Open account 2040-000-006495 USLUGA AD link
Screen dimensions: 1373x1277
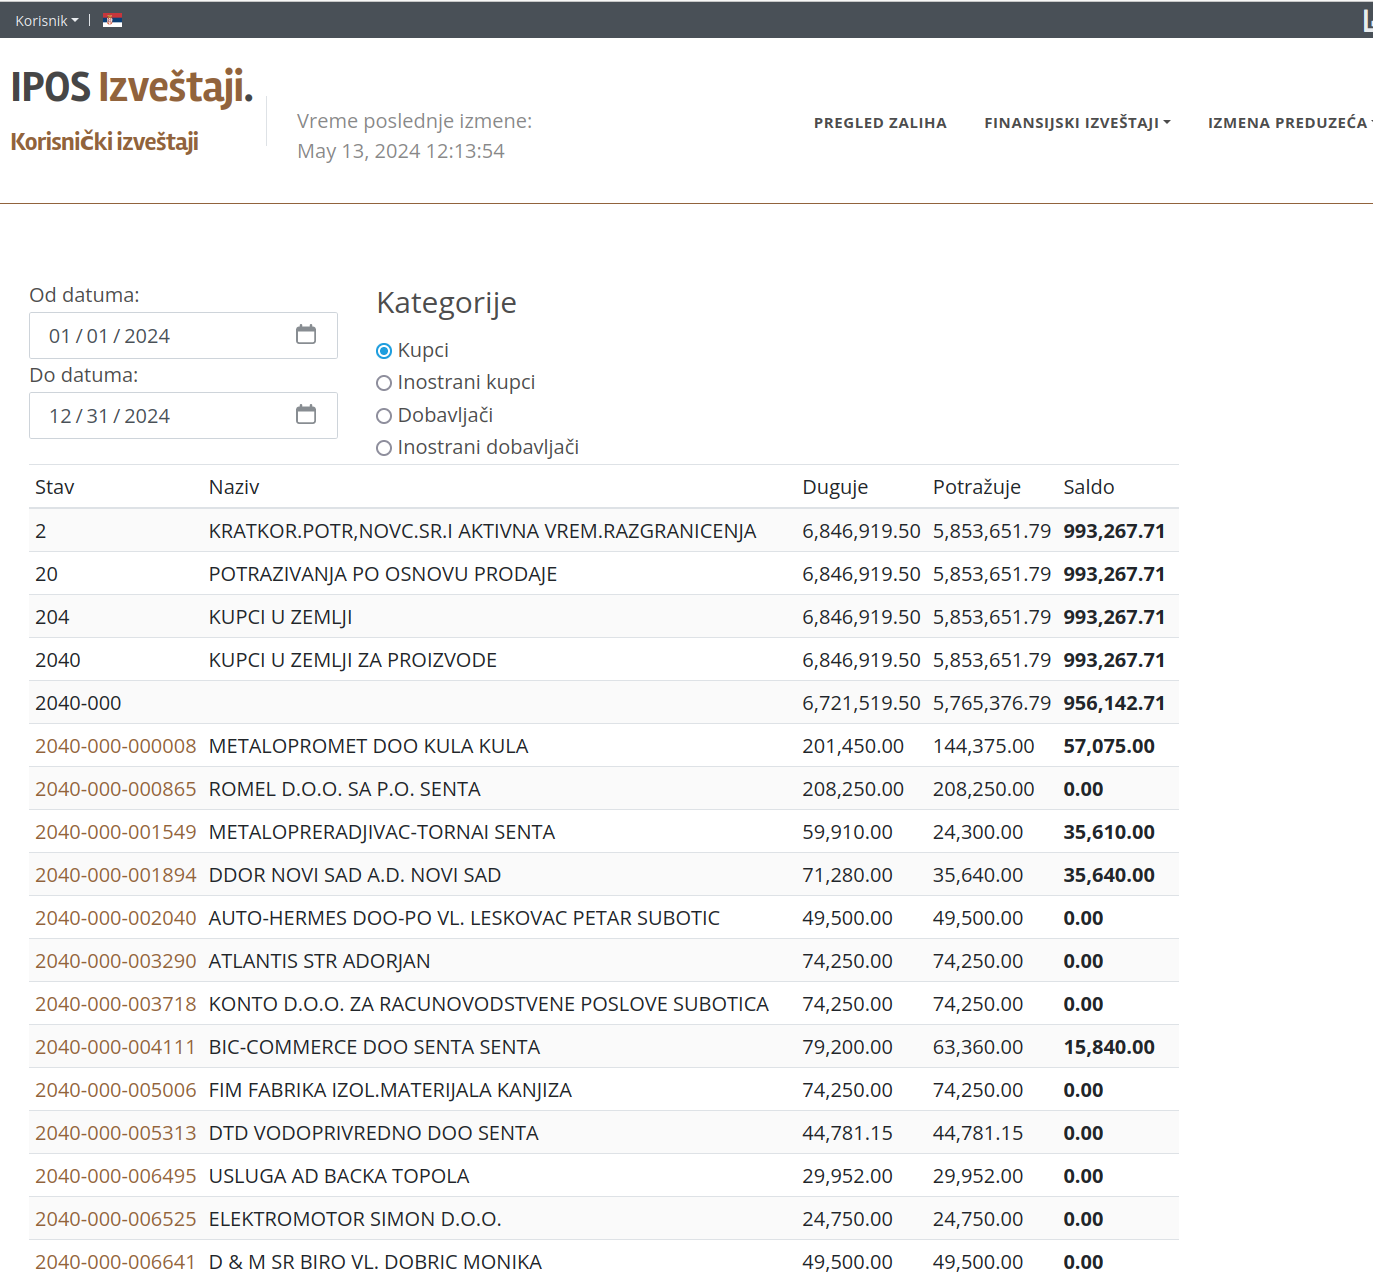point(115,1176)
